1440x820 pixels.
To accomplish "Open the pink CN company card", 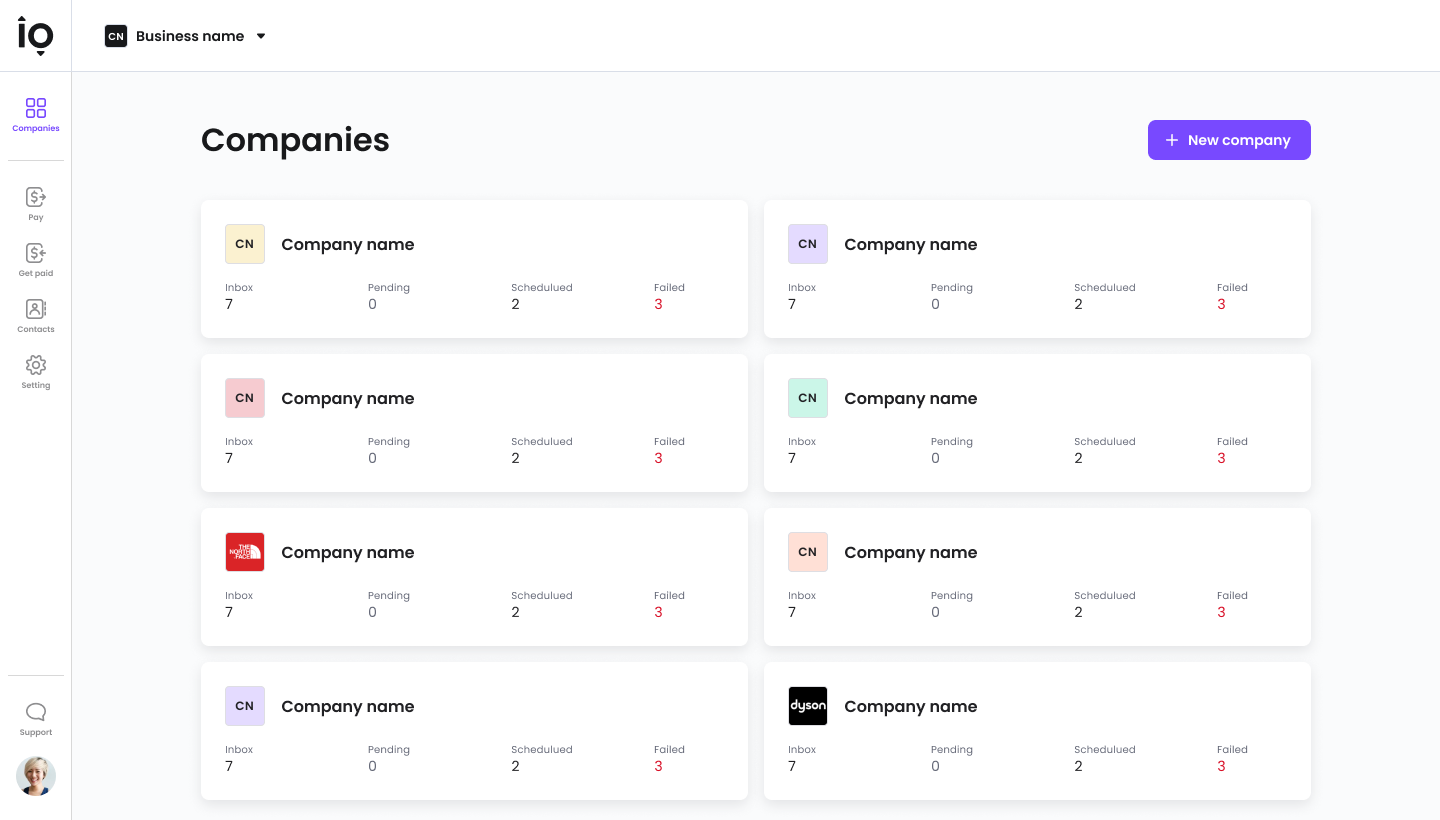I will pyautogui.click(x=474, y=423).
